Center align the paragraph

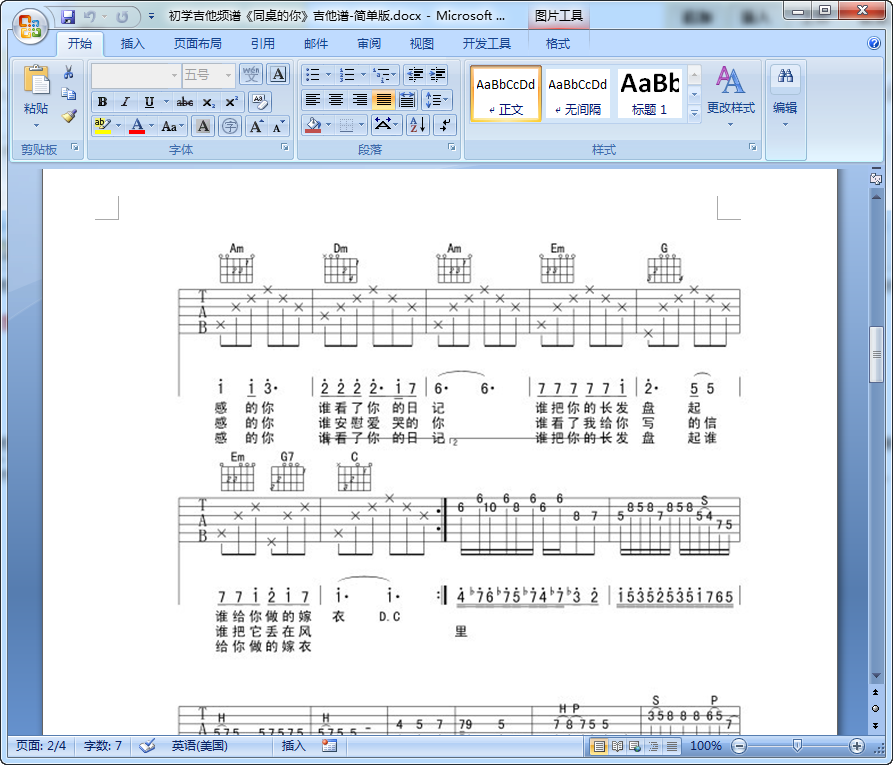click(336, 100)
